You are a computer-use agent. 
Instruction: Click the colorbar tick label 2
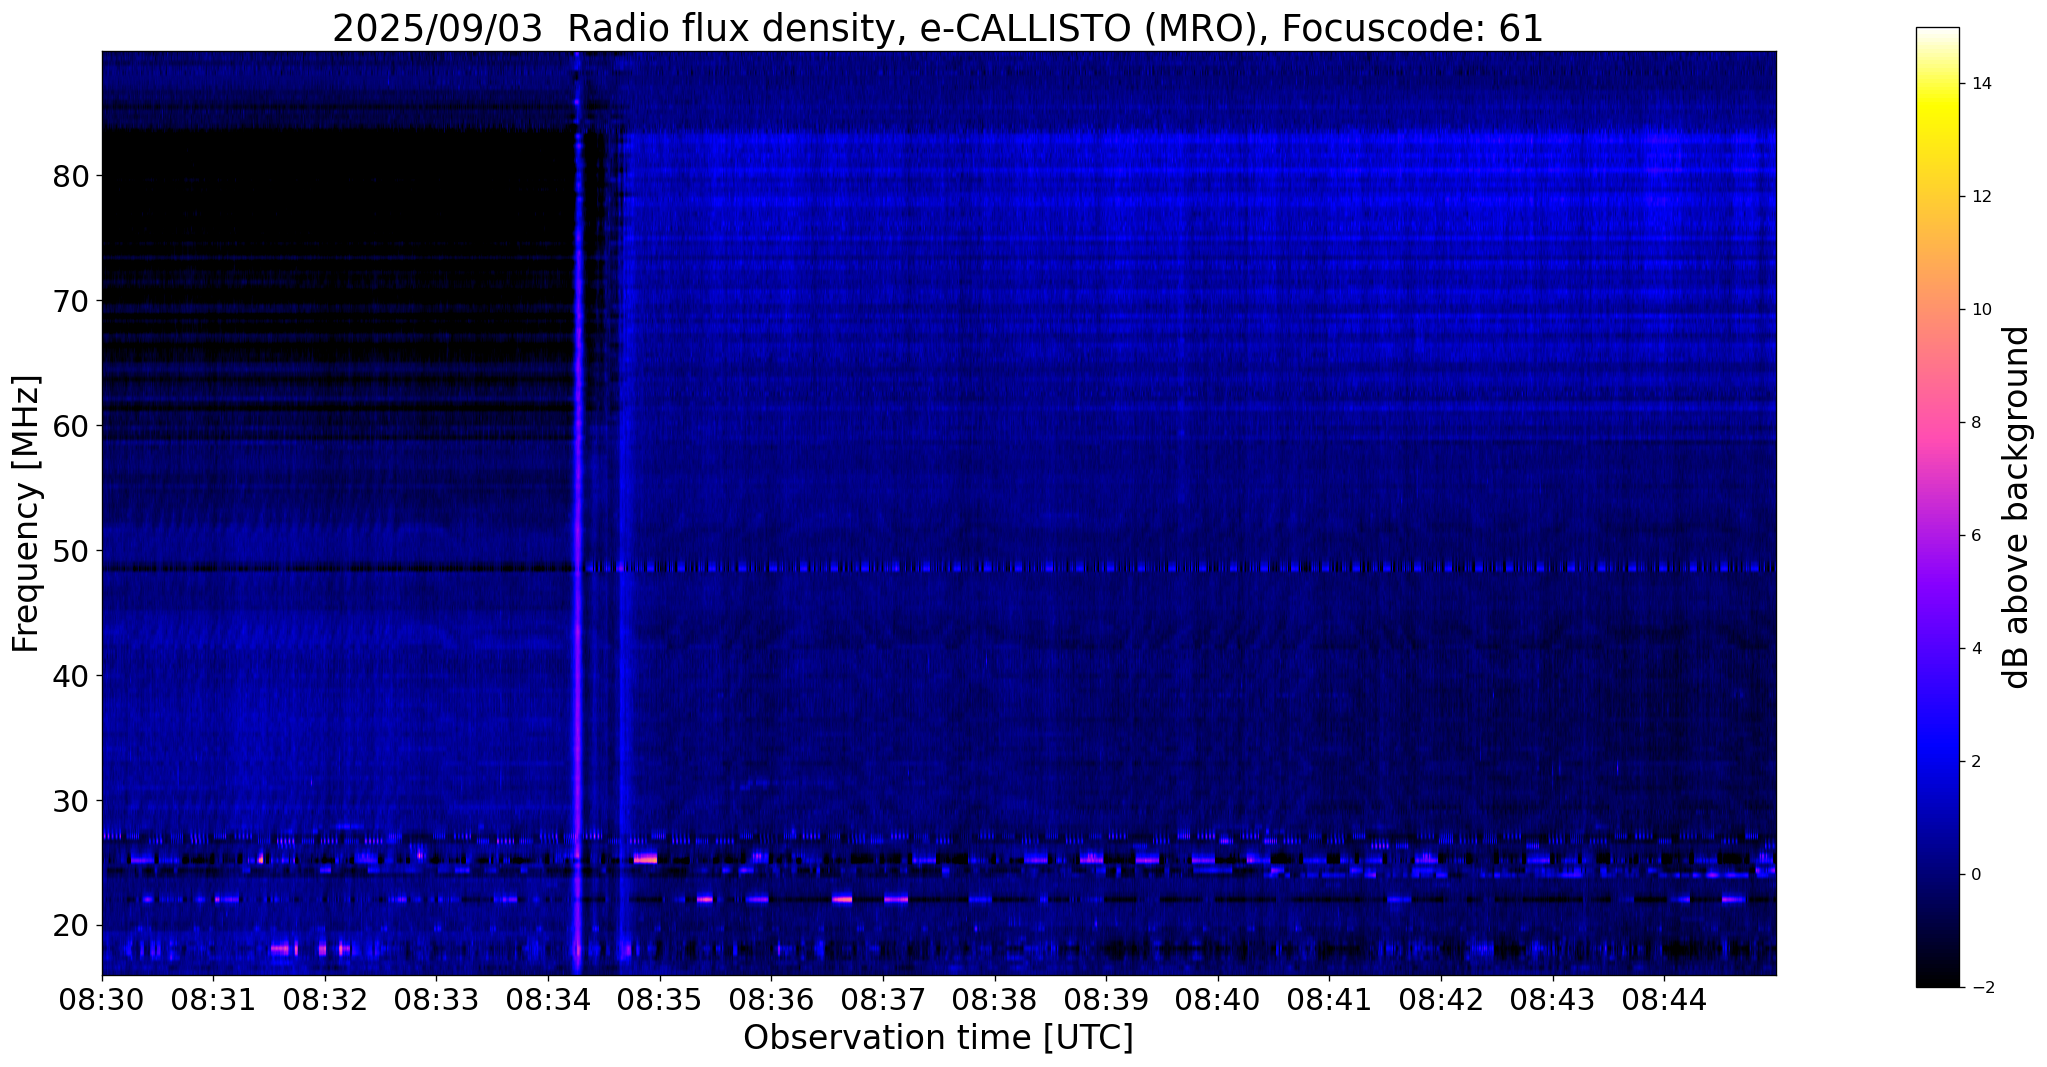[x=1976, y=762]
